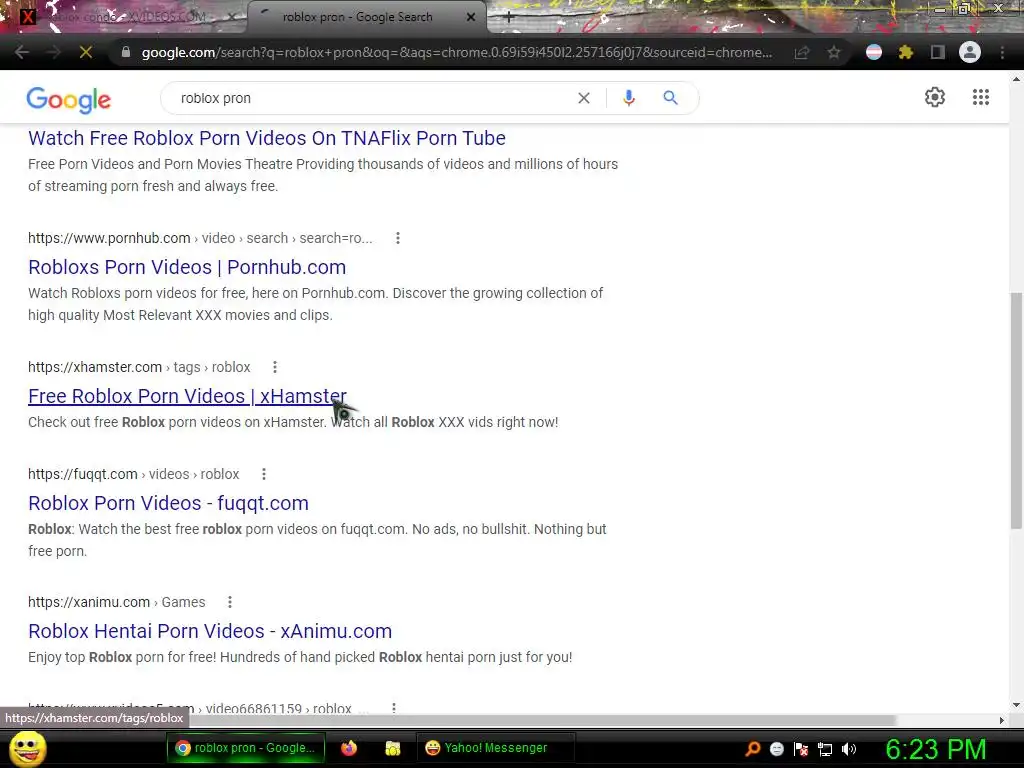This screenshot has height=768, width=1024.
Task: Open the Extensions puzzle piece menu
Action: (906, 52)
